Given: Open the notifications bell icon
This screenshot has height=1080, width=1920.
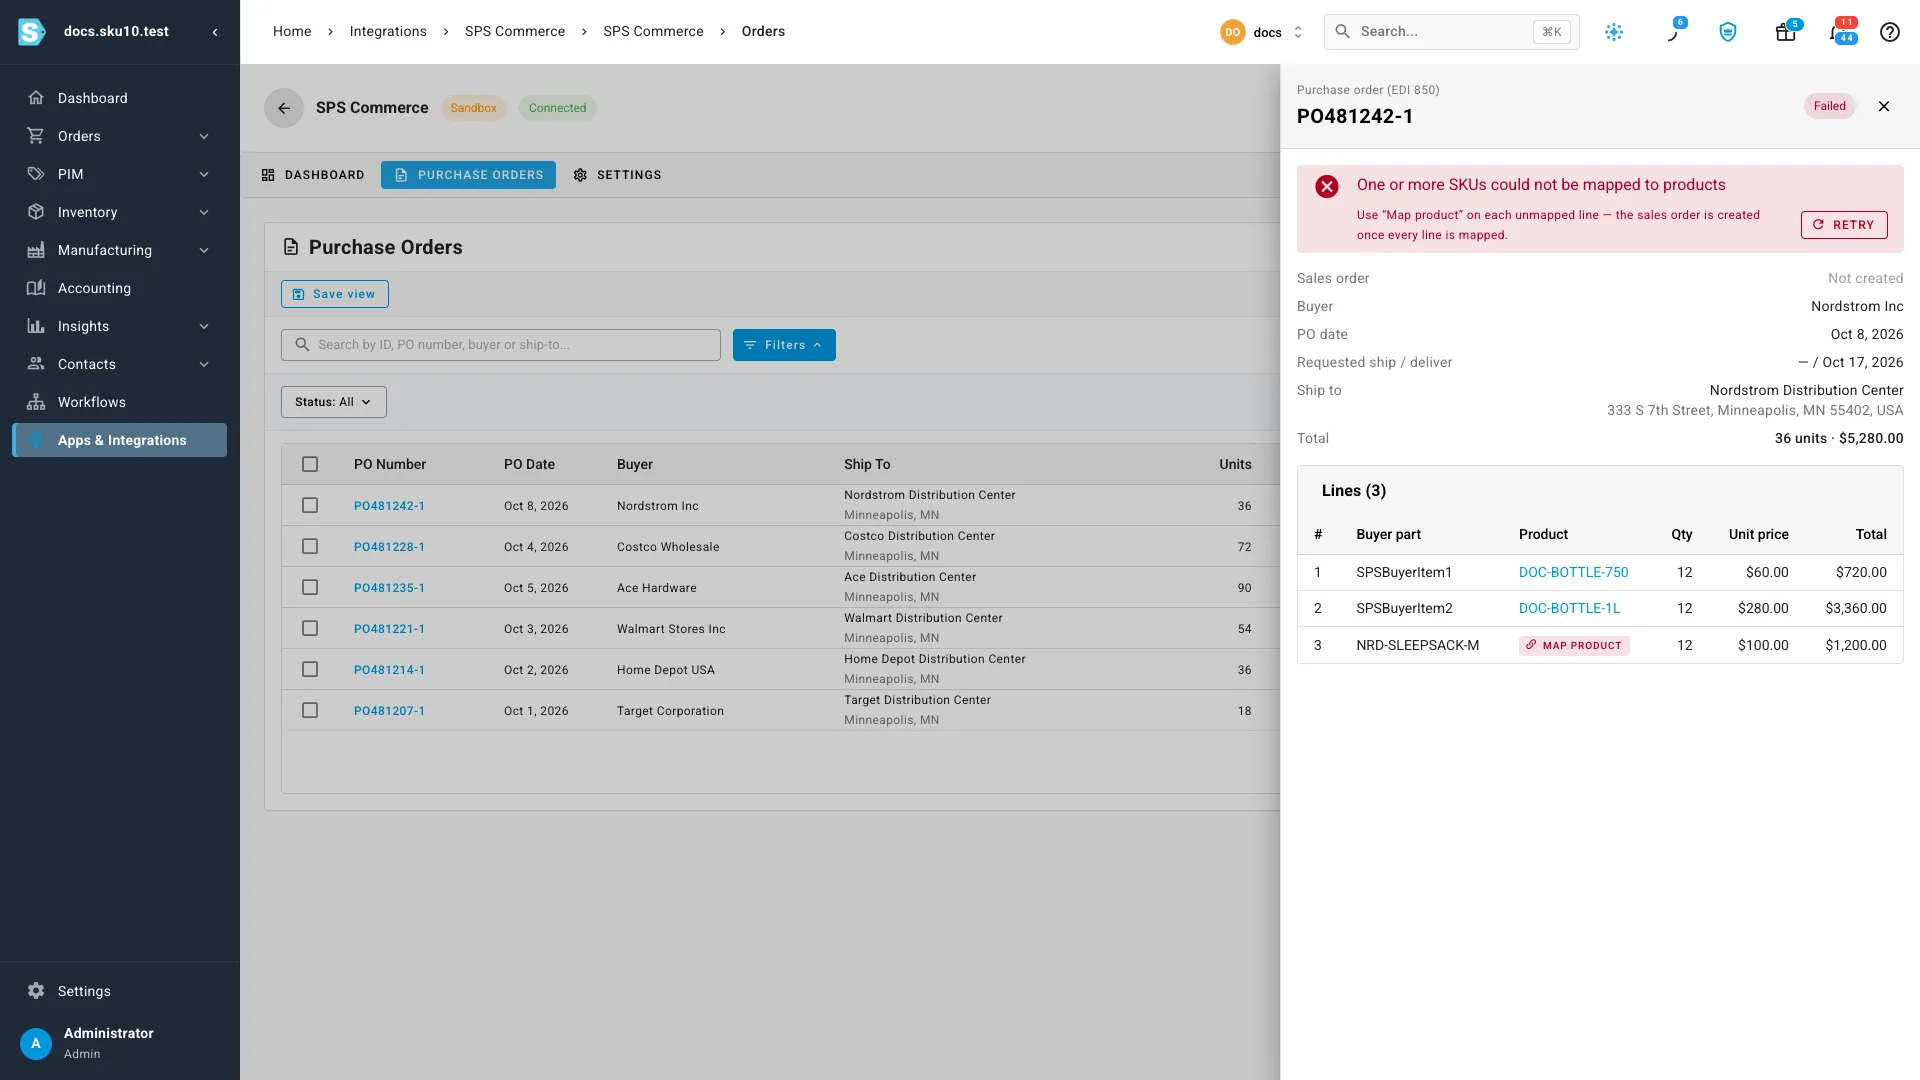Looking at the screenshot, I should (1838, 32).
